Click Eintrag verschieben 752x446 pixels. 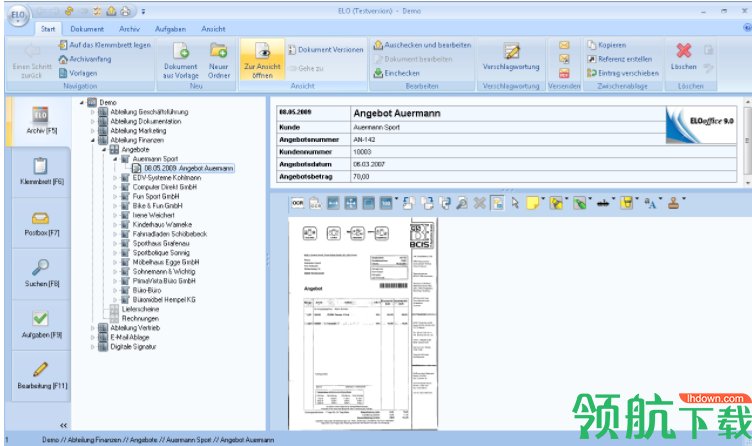pyautogui.click(x=623, y=73)
